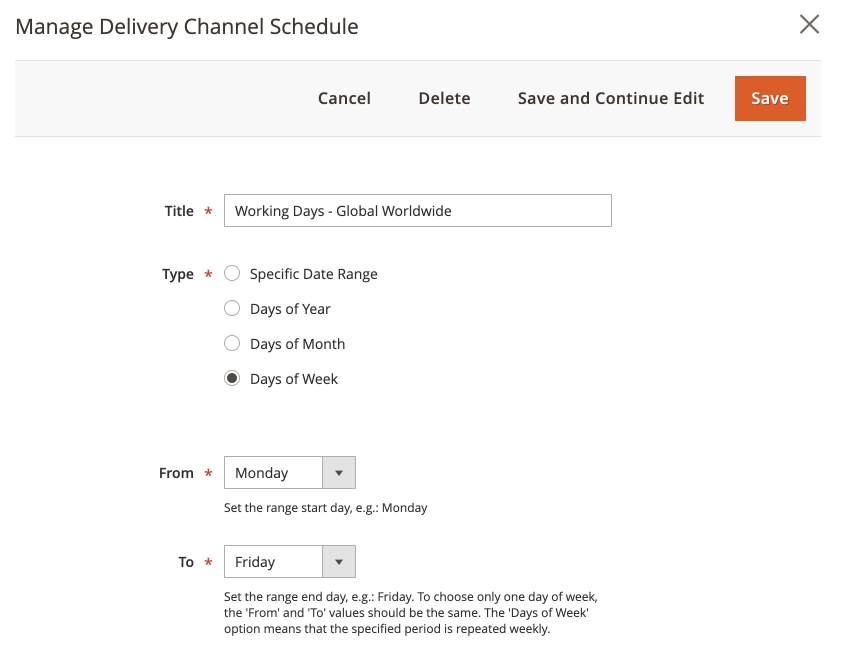Click the Cancel button
Screen dimensions: 842x670
(344, 98)
